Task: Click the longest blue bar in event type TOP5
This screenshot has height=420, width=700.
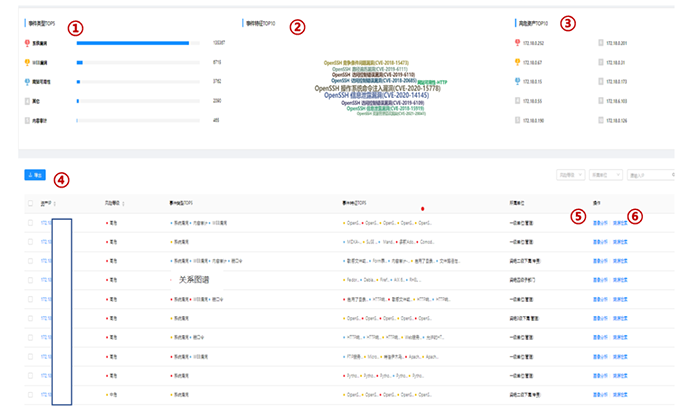Action: pos(133,43)
